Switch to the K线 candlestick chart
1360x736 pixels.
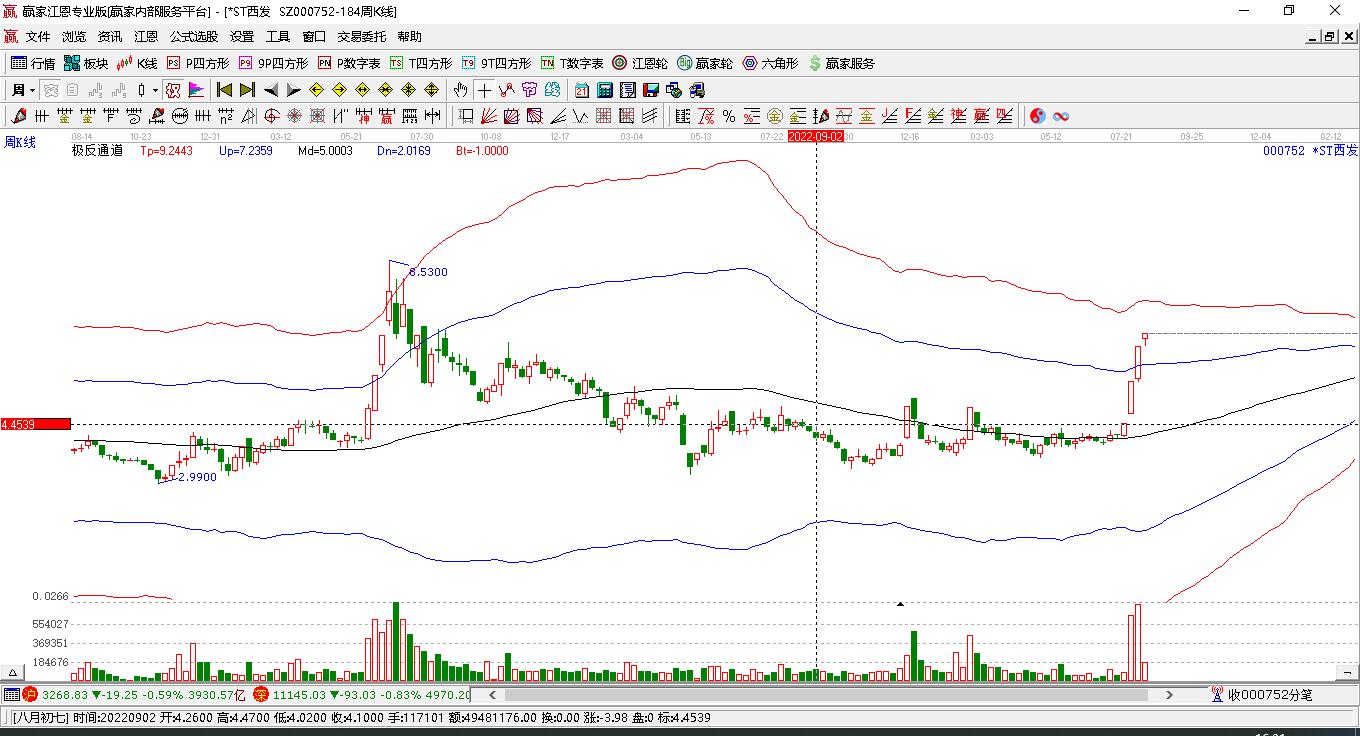pos(137,63)
